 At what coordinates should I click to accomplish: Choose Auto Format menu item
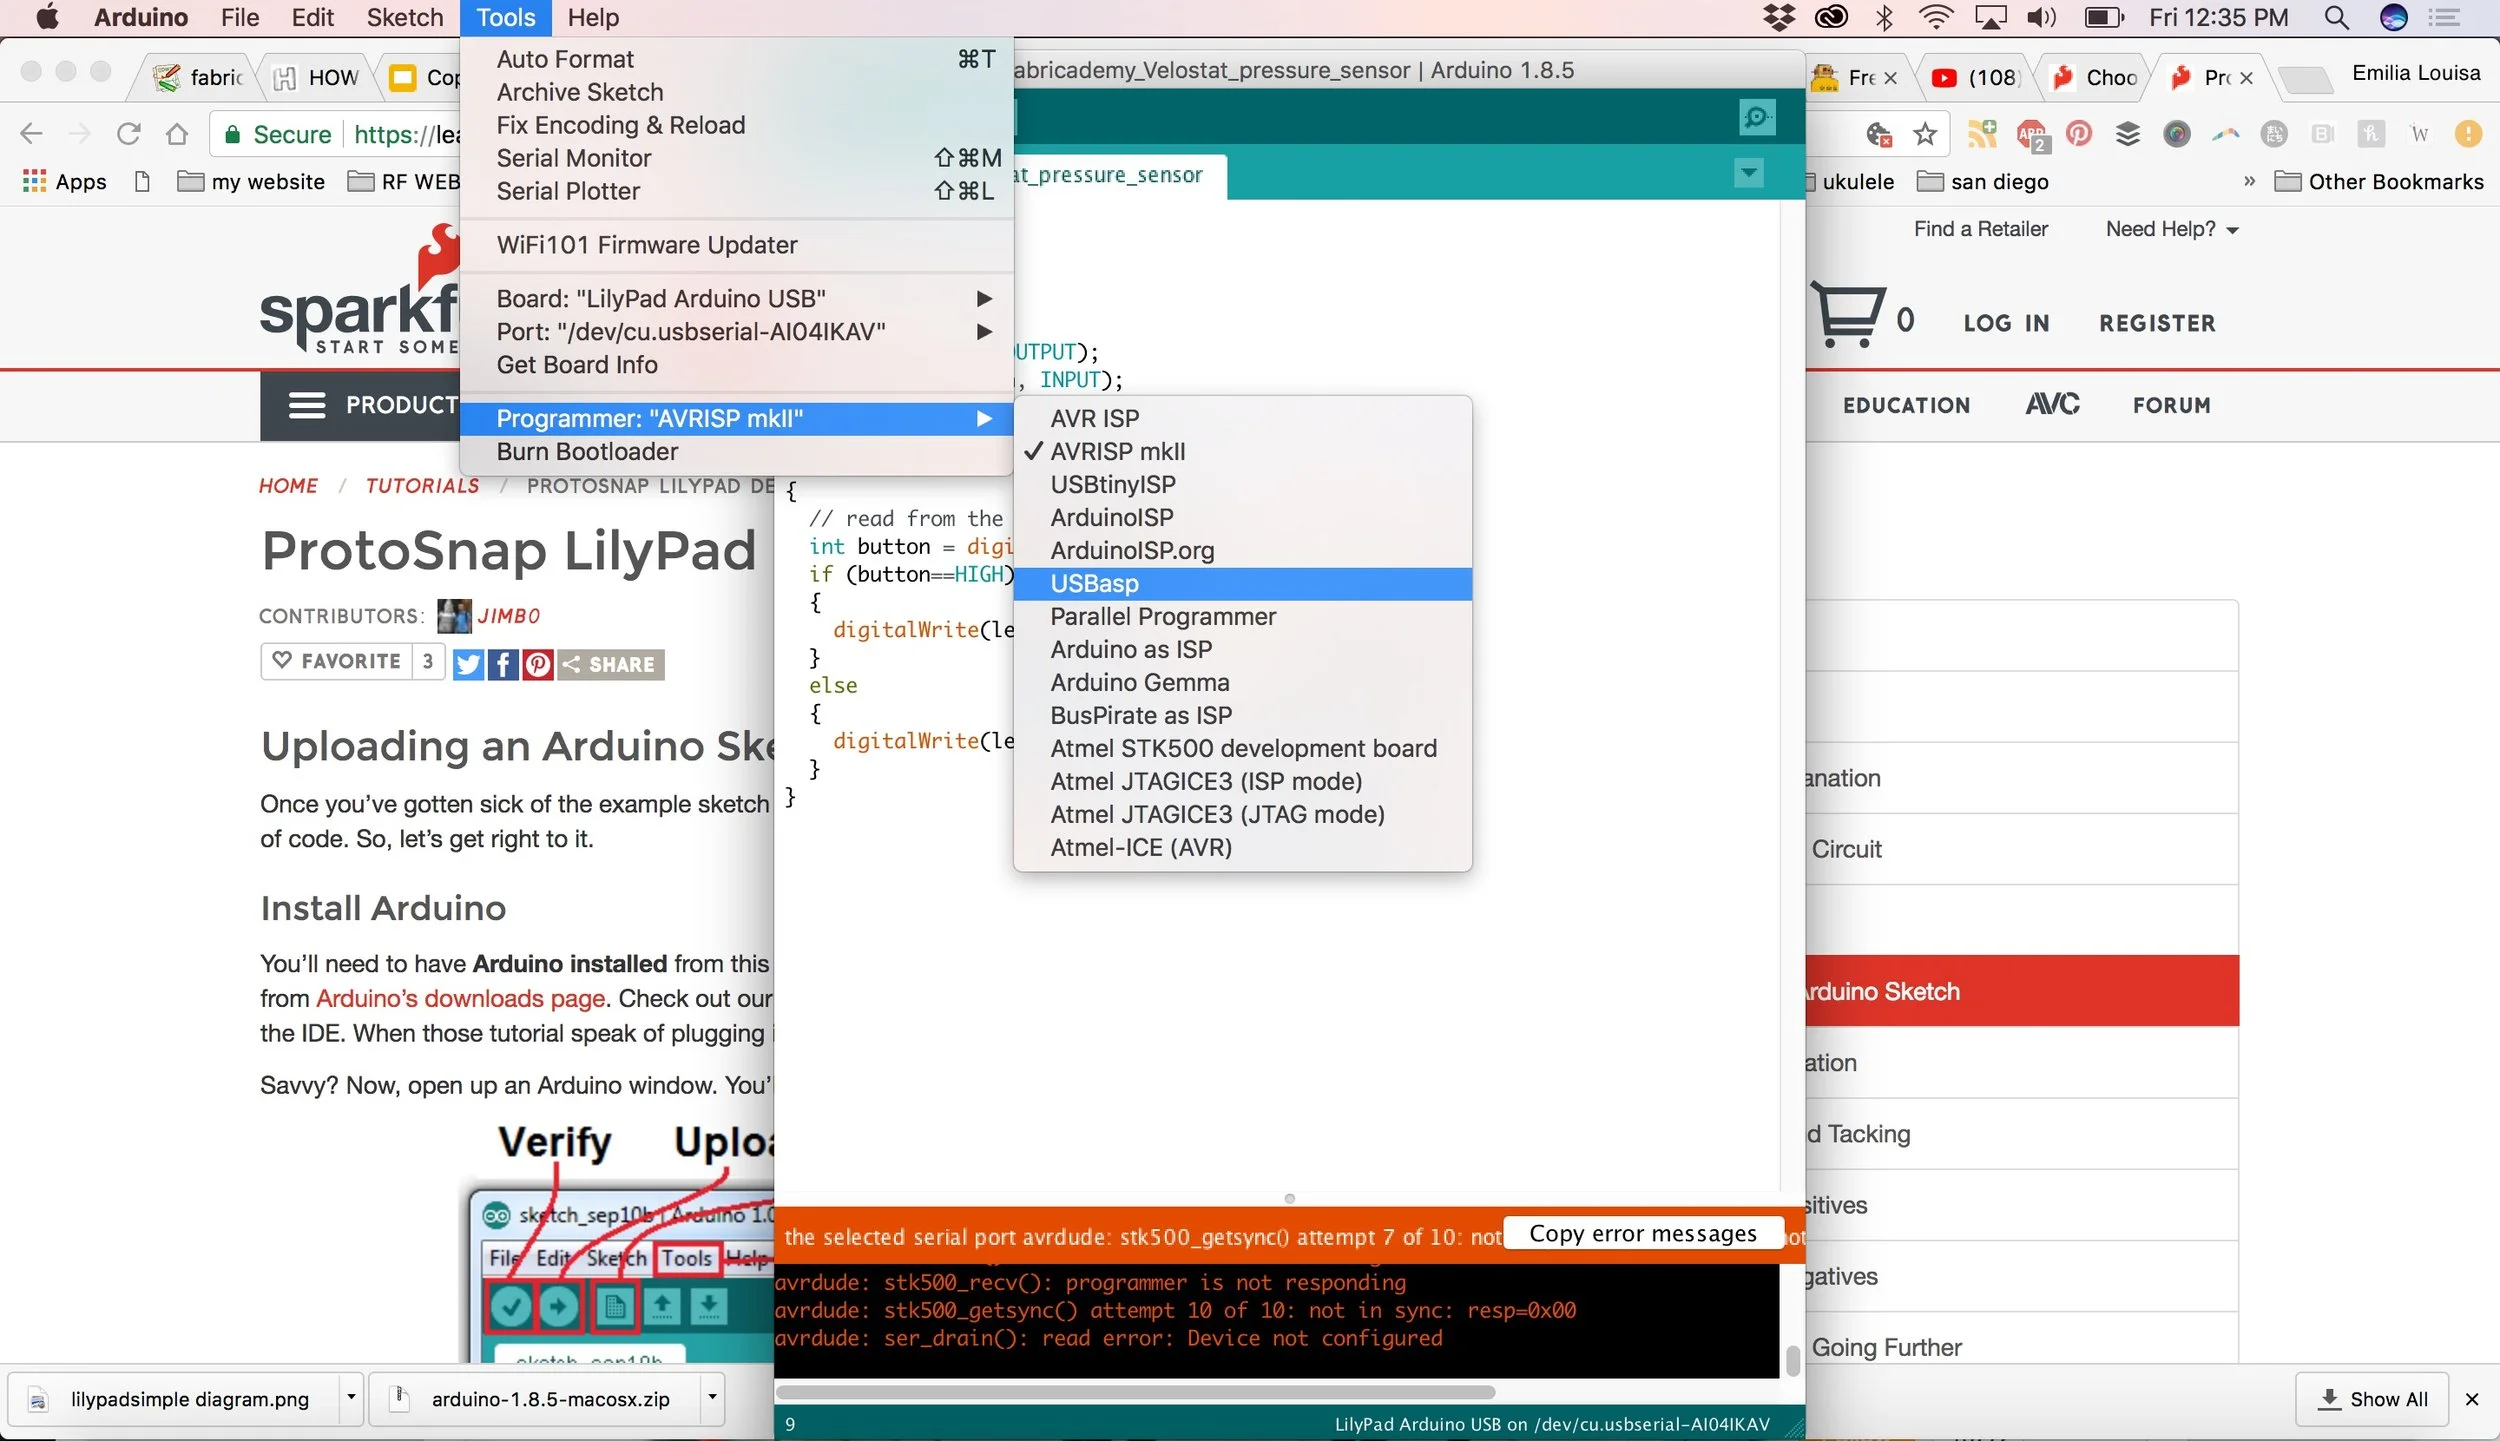pyautogui.click(x=736, y=59)
